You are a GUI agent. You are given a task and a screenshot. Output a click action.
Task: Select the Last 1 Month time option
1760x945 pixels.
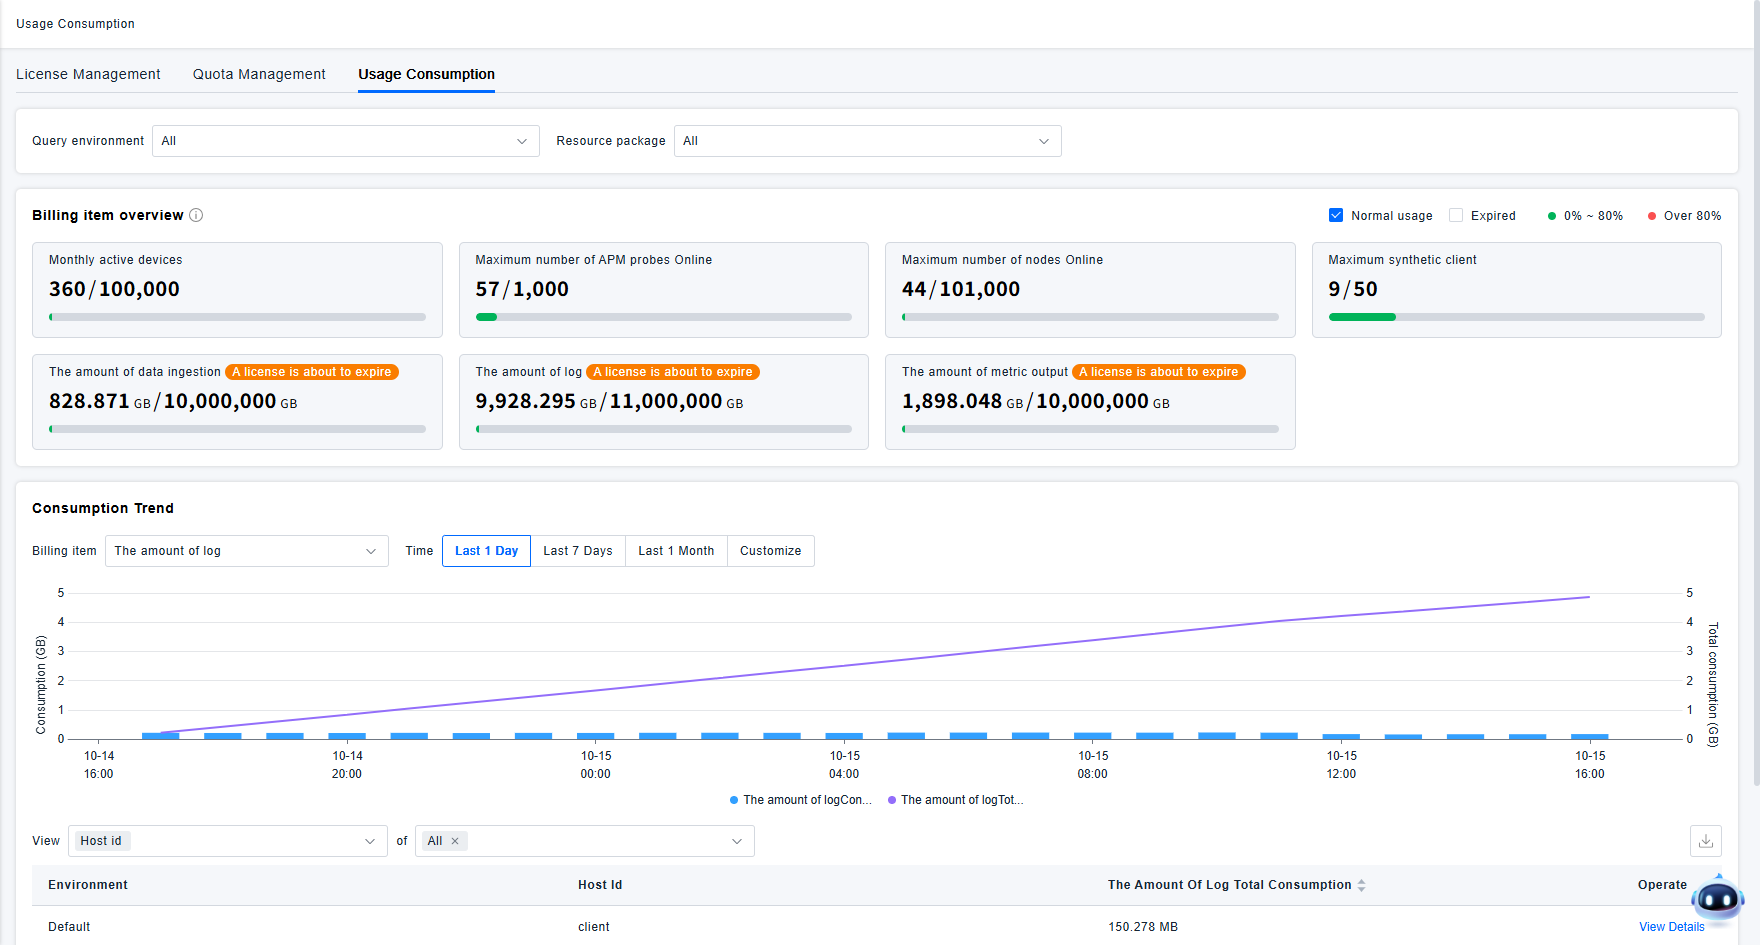pyautogui.click(x=676, y=551)
